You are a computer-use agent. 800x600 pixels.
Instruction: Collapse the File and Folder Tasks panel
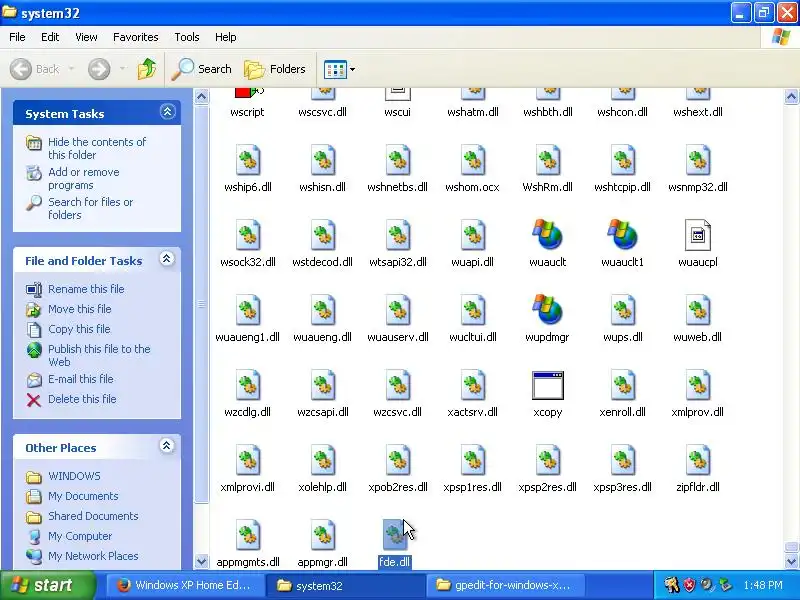coord(166,259)
